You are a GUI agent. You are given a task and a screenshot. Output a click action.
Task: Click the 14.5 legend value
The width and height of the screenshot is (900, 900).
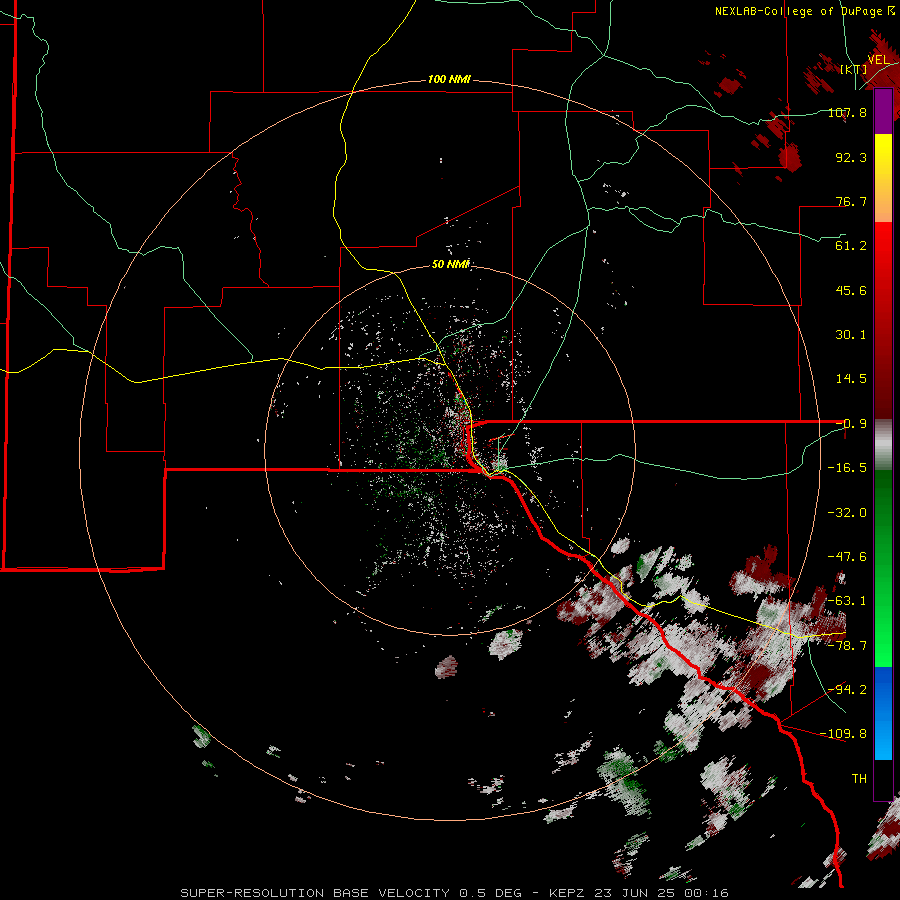851,379
